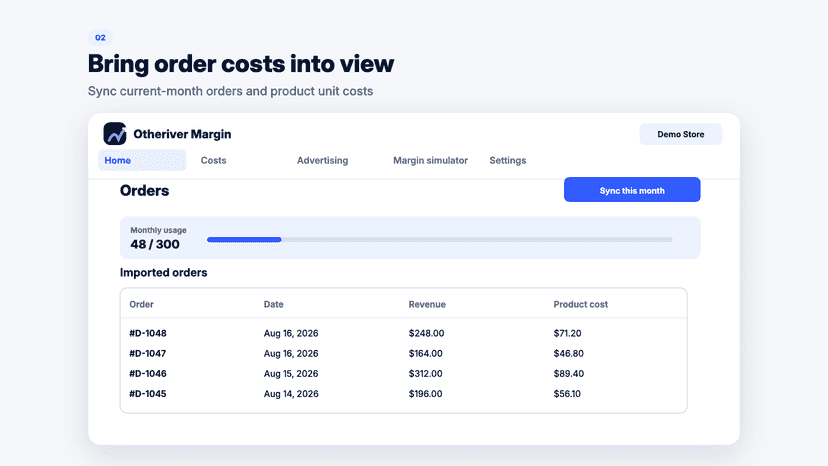The height and width of the screenshot is (466, 828).
Task: Select order #D-1047
Action: pyautogui.click(x=148, y=353)
